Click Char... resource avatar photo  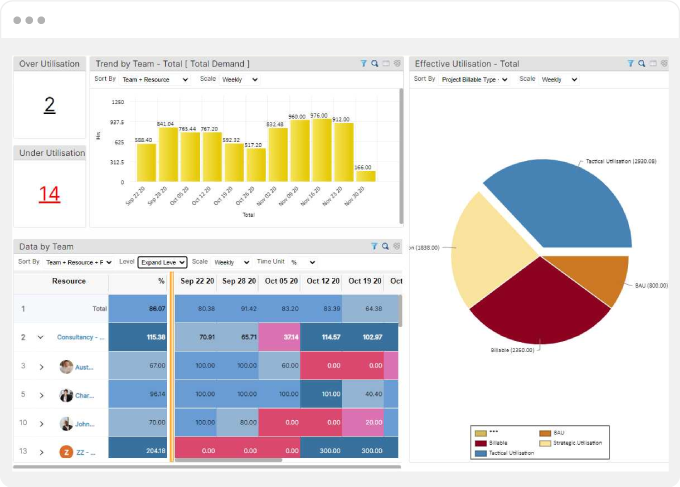click(66, 395)
